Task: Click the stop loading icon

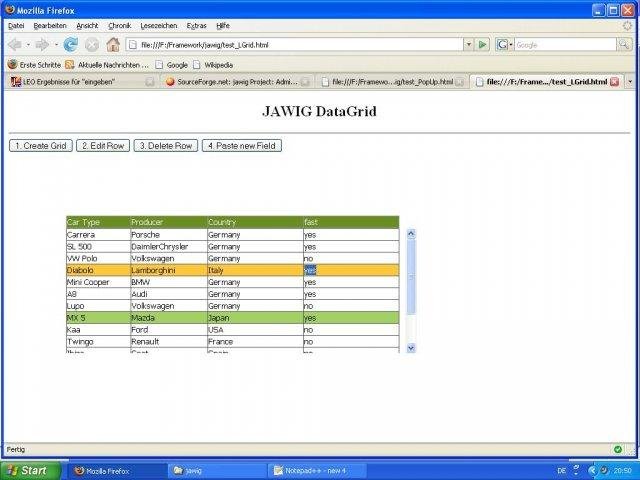Action: [92, 44]
